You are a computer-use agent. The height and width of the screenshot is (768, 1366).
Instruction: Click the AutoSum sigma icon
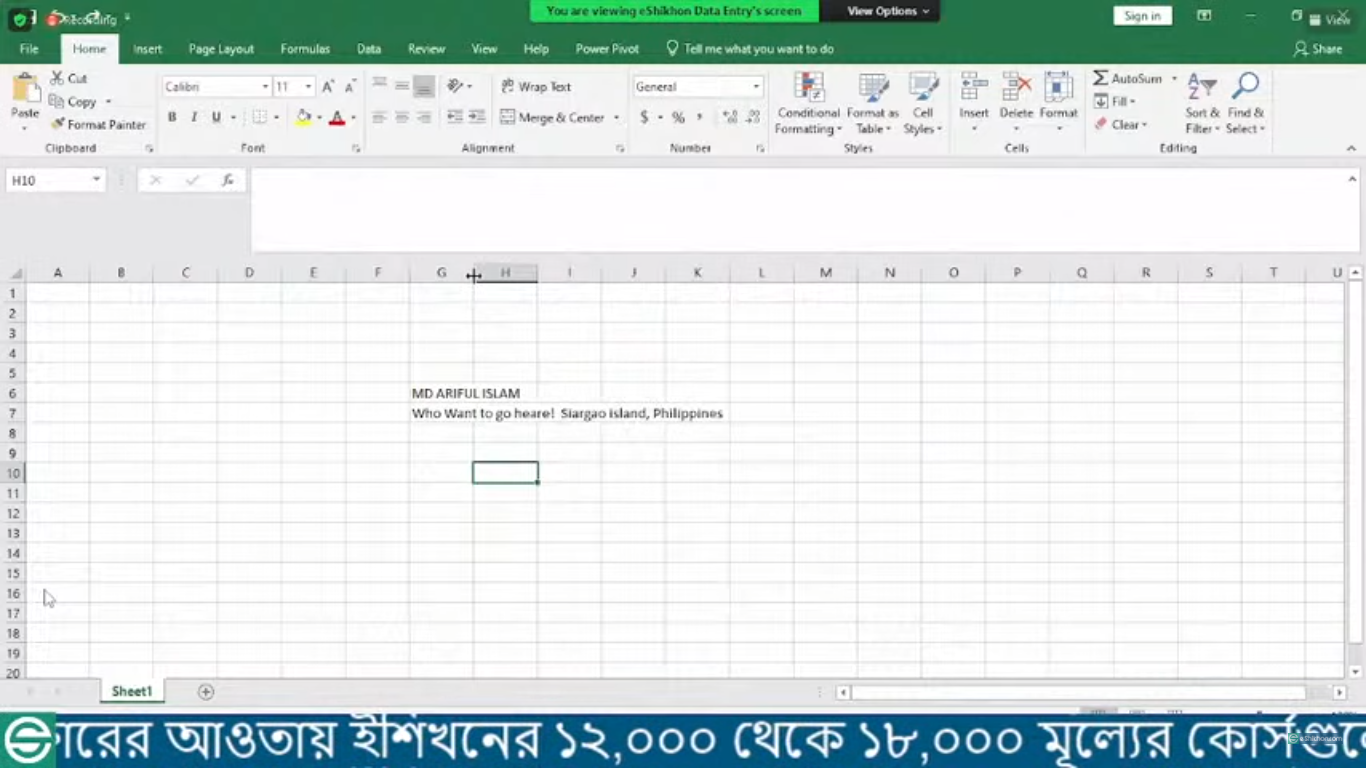point(1101,78)
